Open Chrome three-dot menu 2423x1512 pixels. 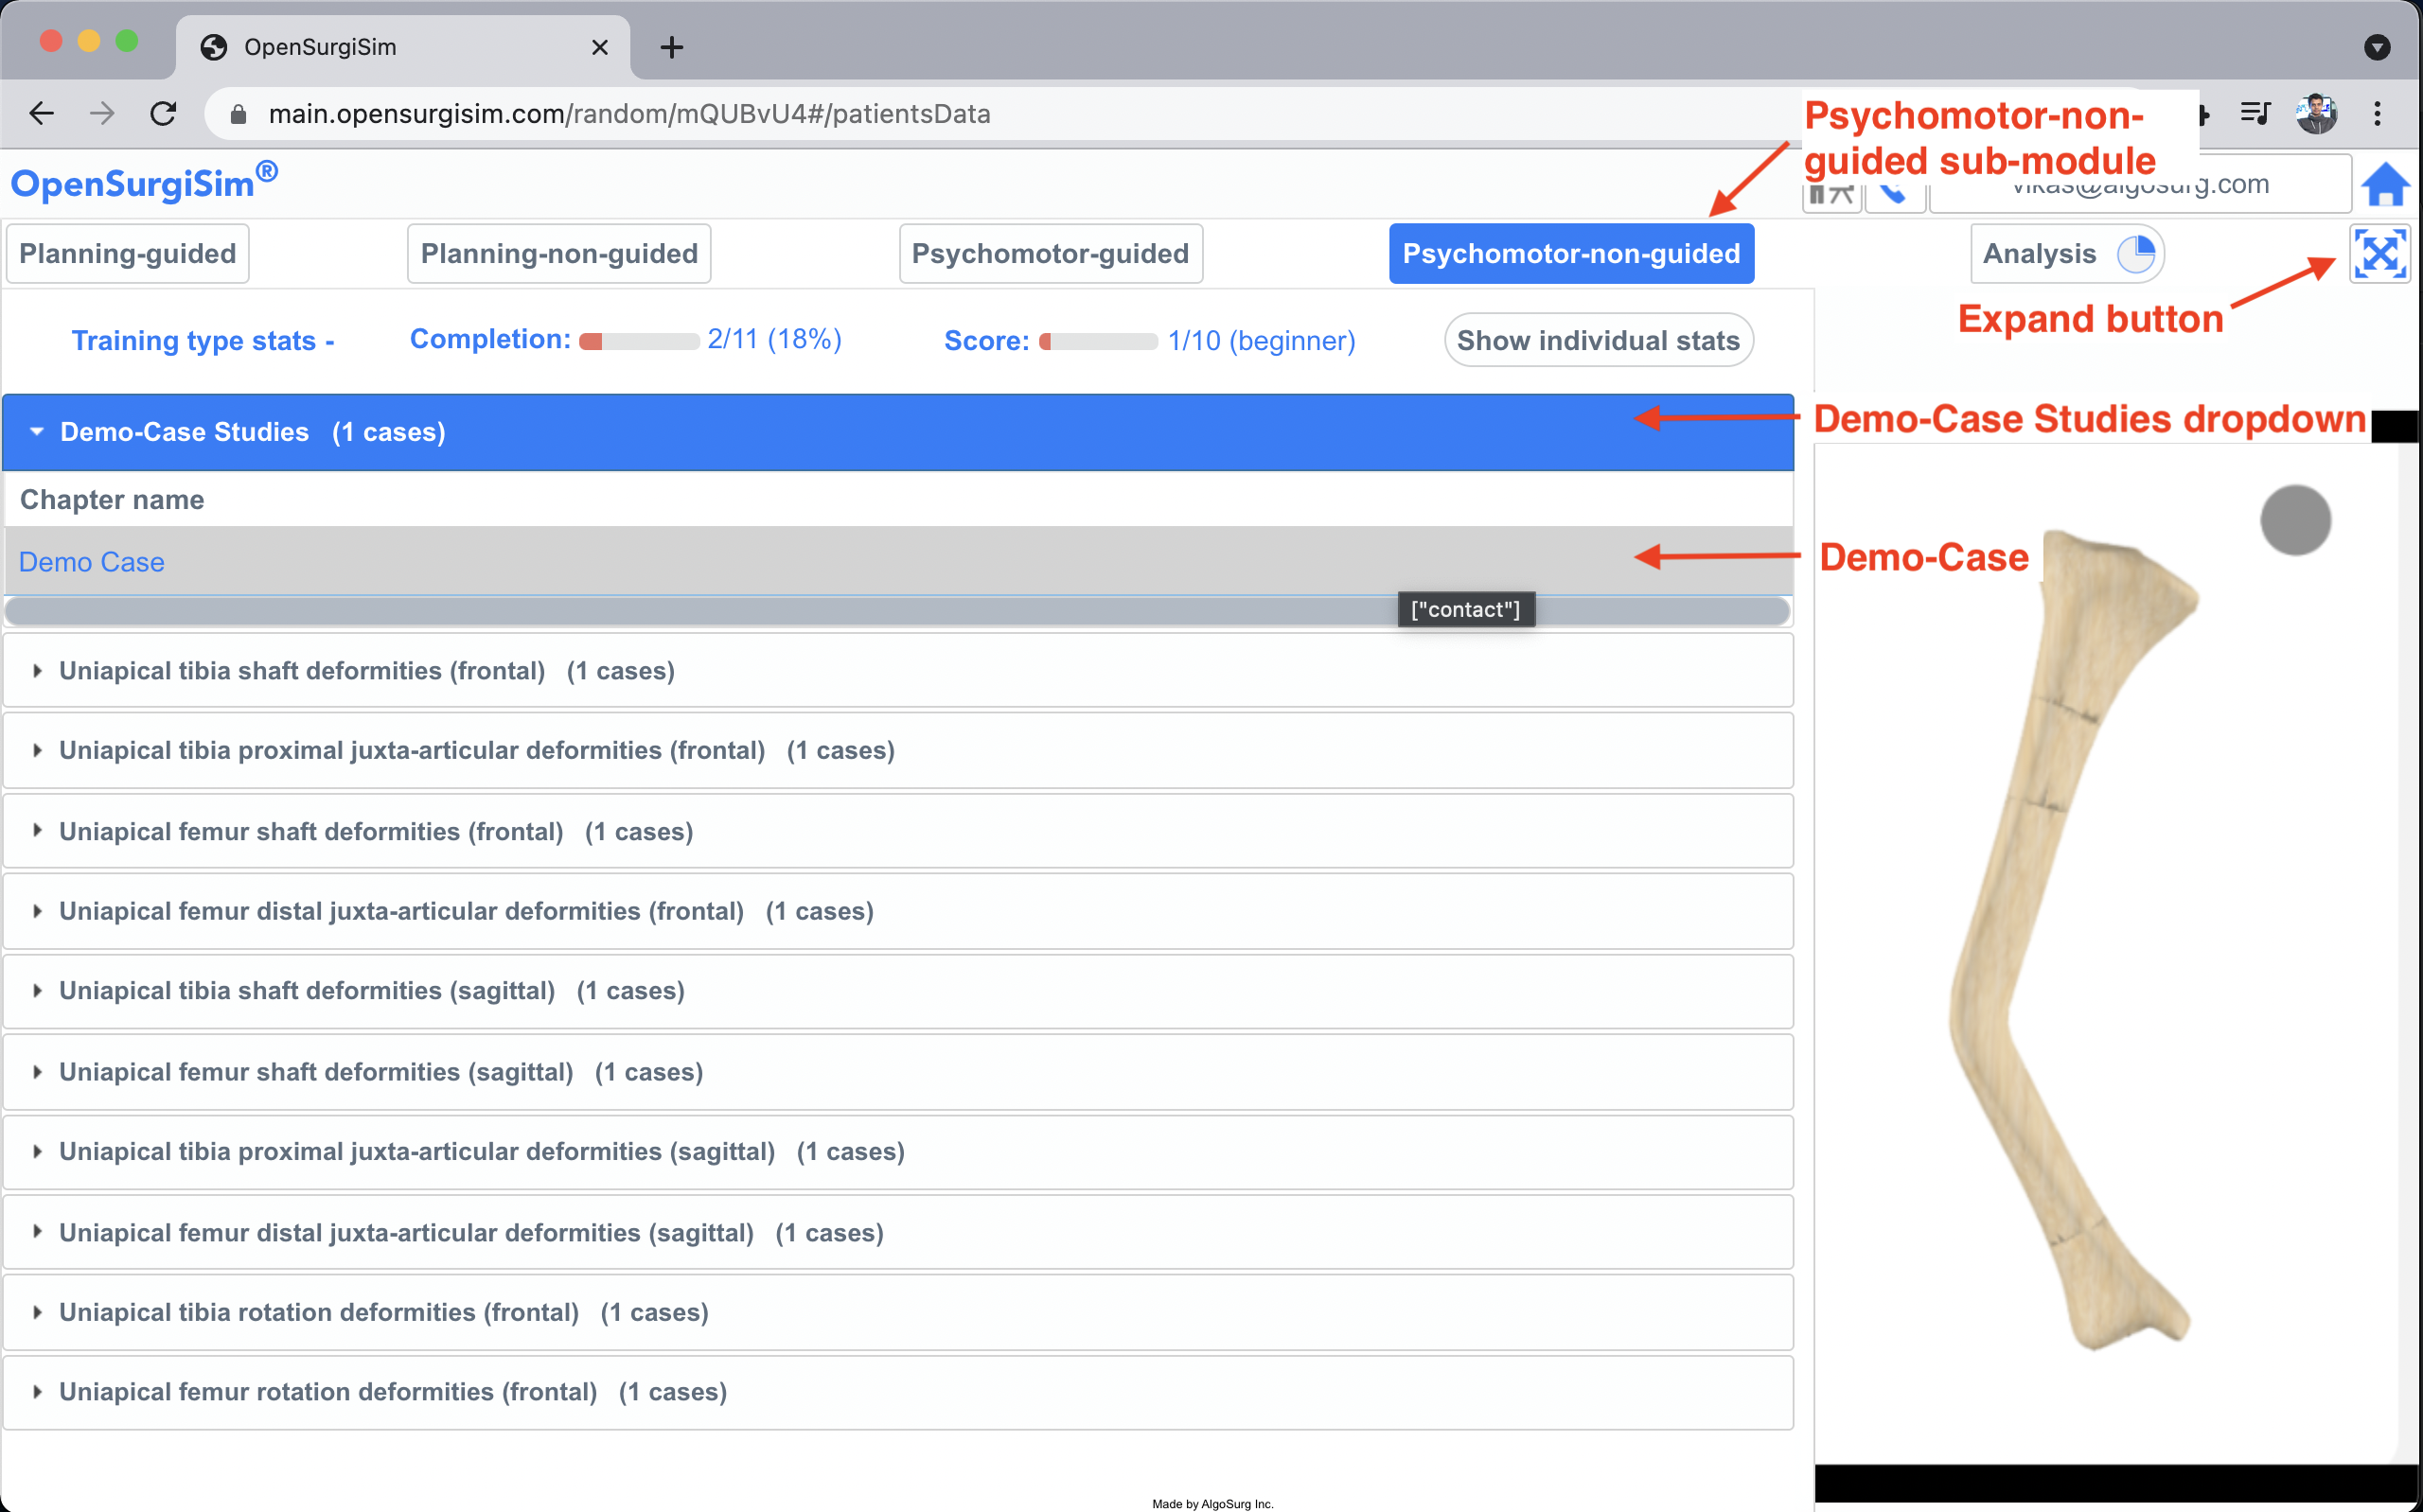[2377, 114]
